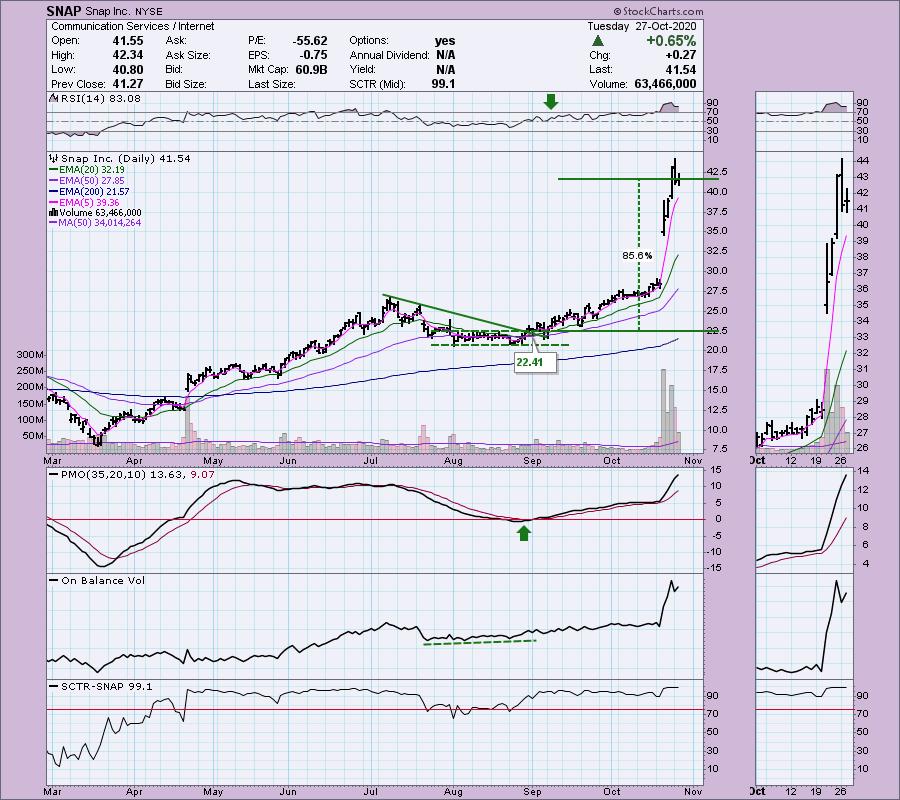The image size is (900, 800).
Task: Click the header Volume value 63,466,000
Action: pyautogui.click(x=665, y=84)
